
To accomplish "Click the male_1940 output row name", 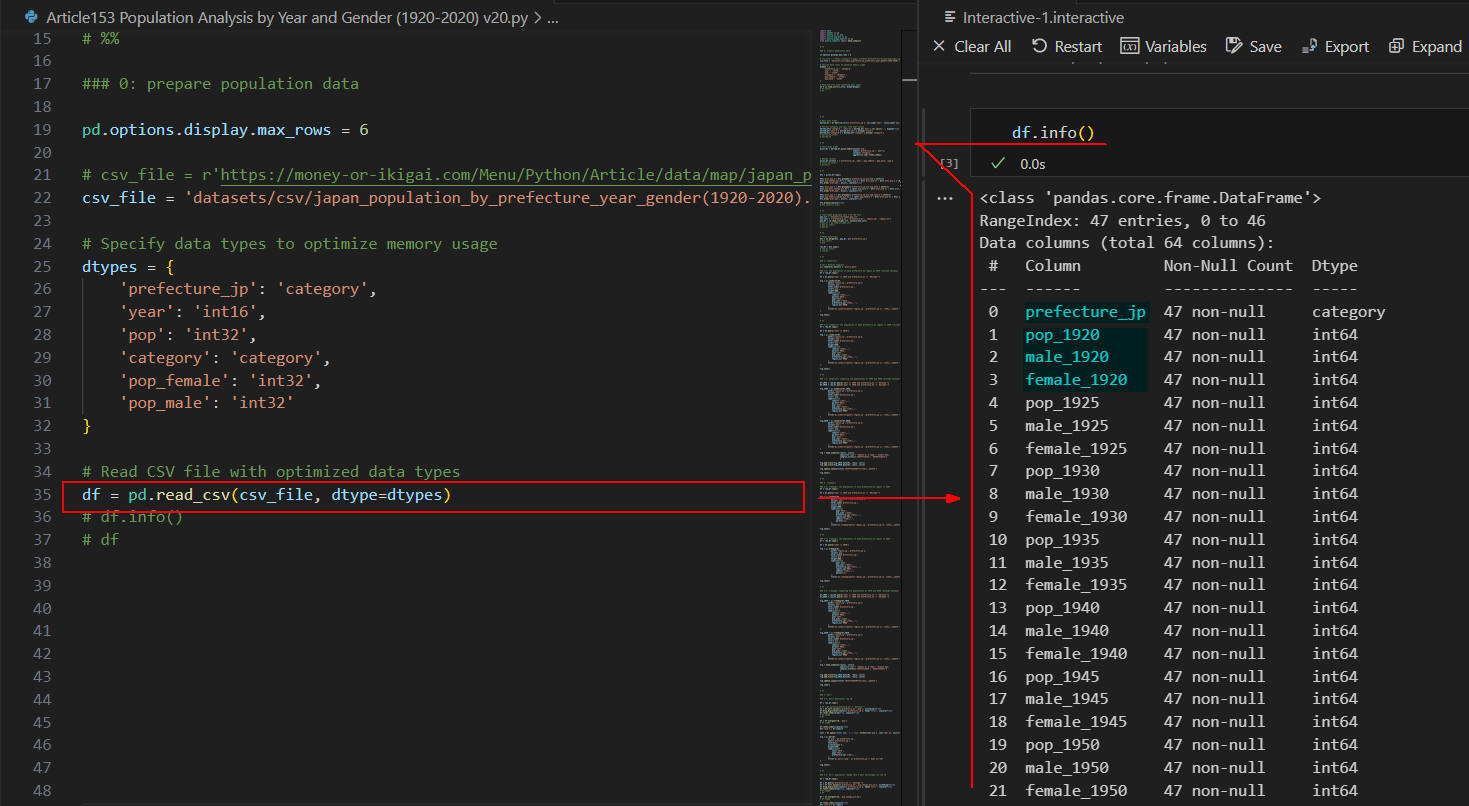I will [x=1067, y=631].
